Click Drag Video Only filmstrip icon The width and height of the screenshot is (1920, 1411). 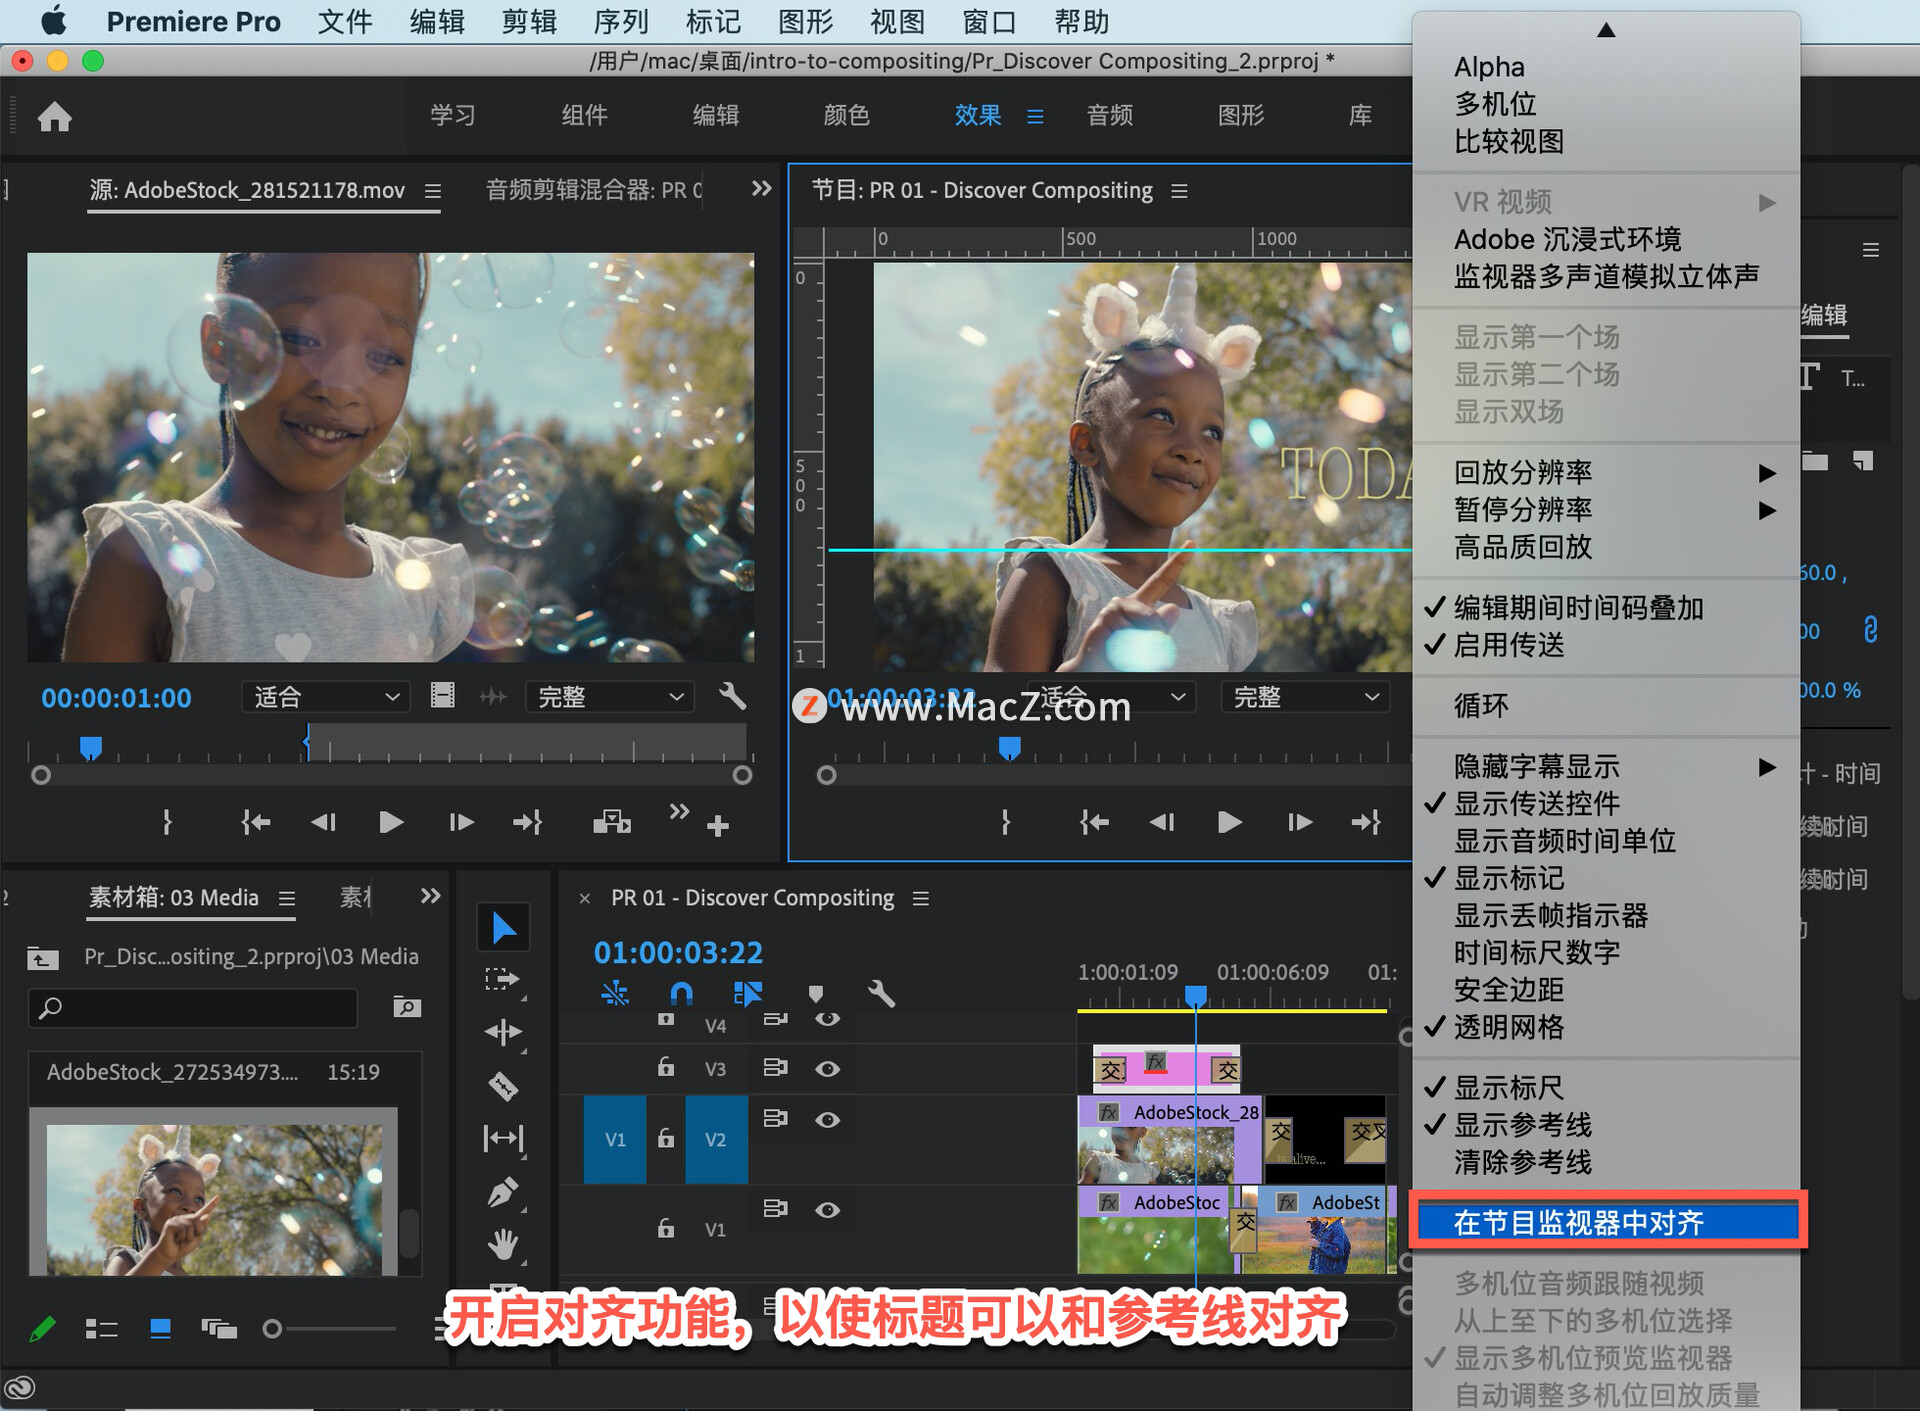click(x=442, y=696)
